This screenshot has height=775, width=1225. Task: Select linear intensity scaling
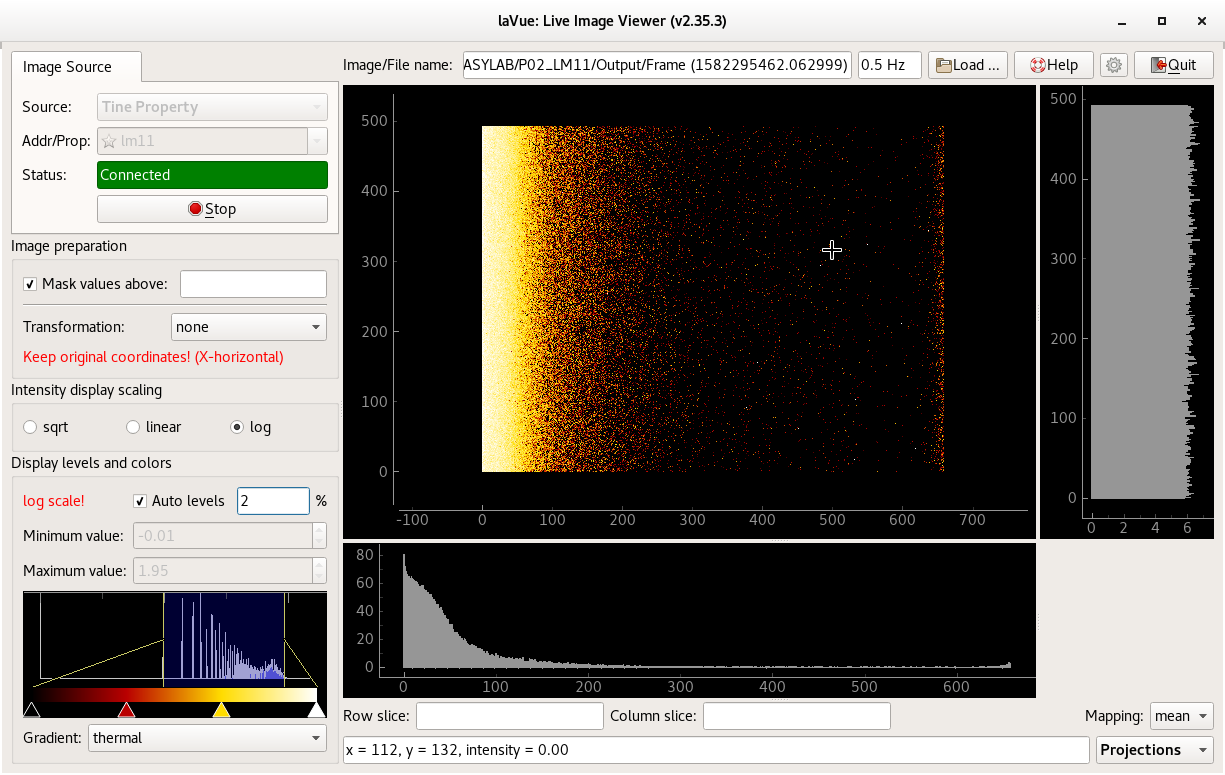(133, 427)
